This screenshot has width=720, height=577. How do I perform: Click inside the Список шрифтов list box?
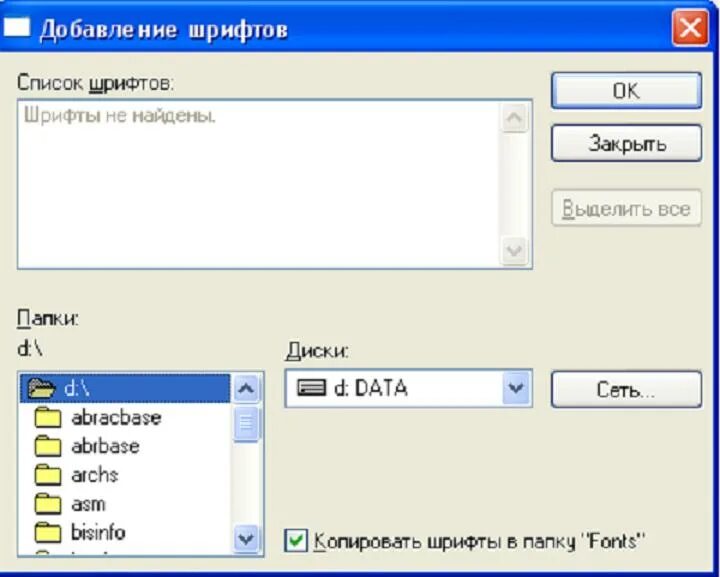[259, 184]
